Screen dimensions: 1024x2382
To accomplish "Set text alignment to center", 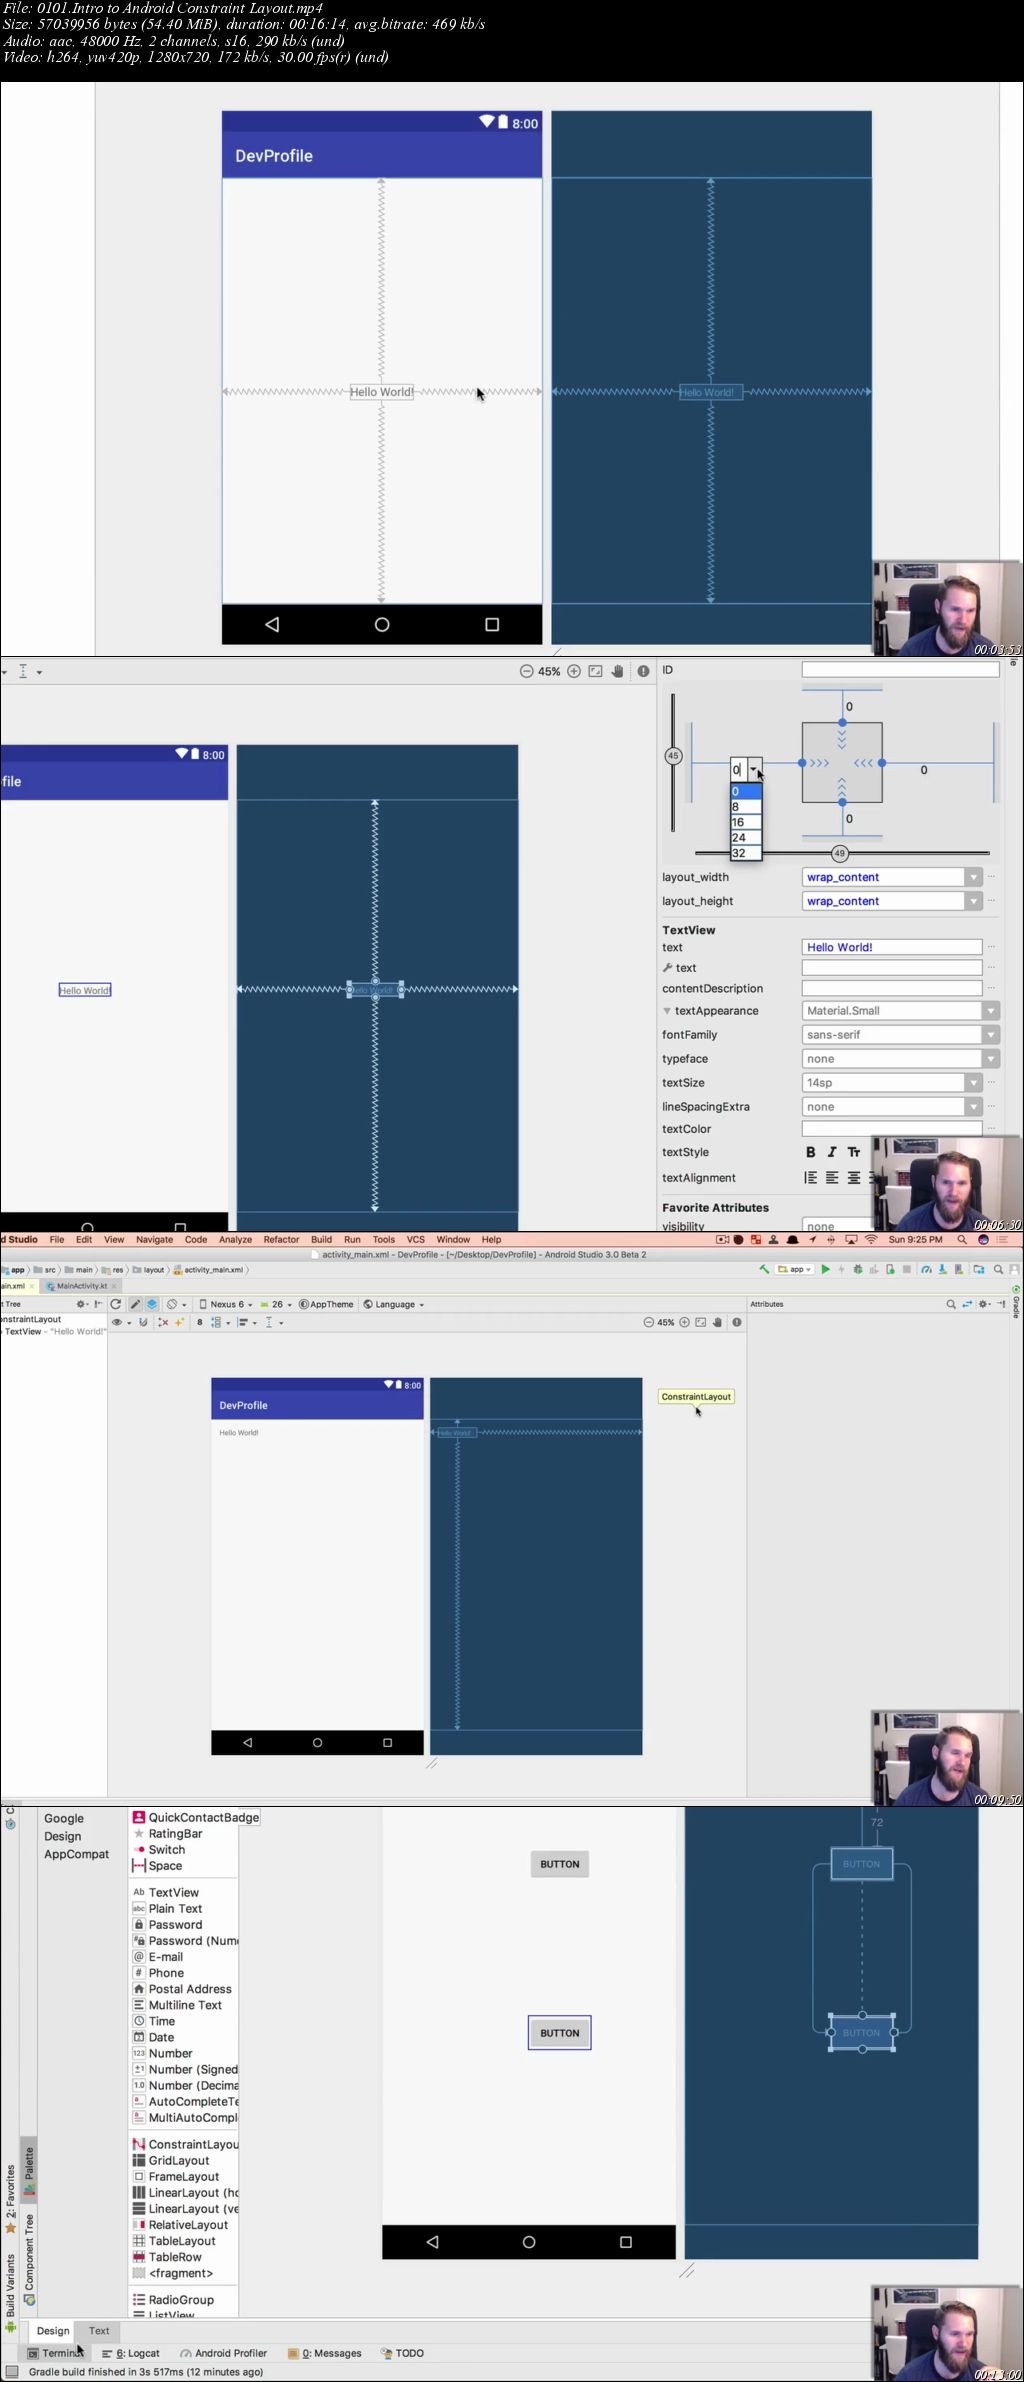I will pyautogui.click(x=854, y=1178).
